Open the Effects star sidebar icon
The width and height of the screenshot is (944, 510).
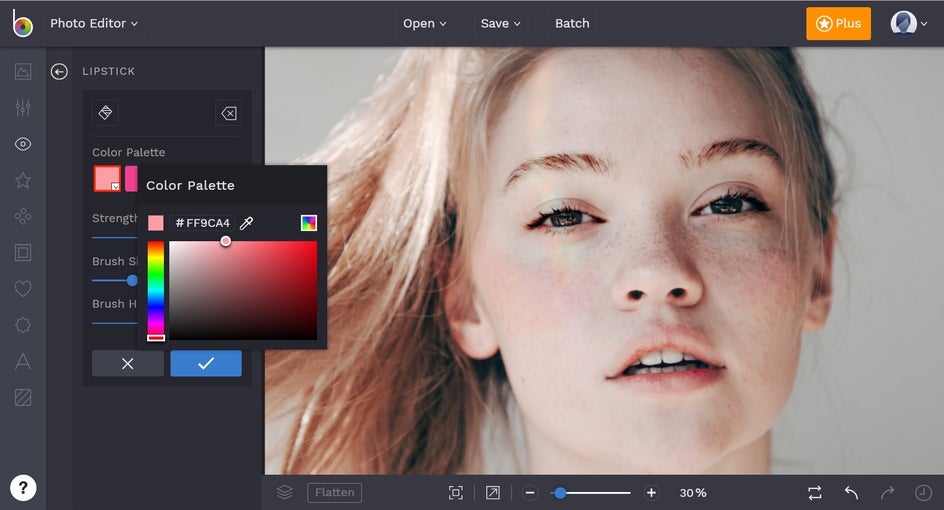(x=23, y=180)
